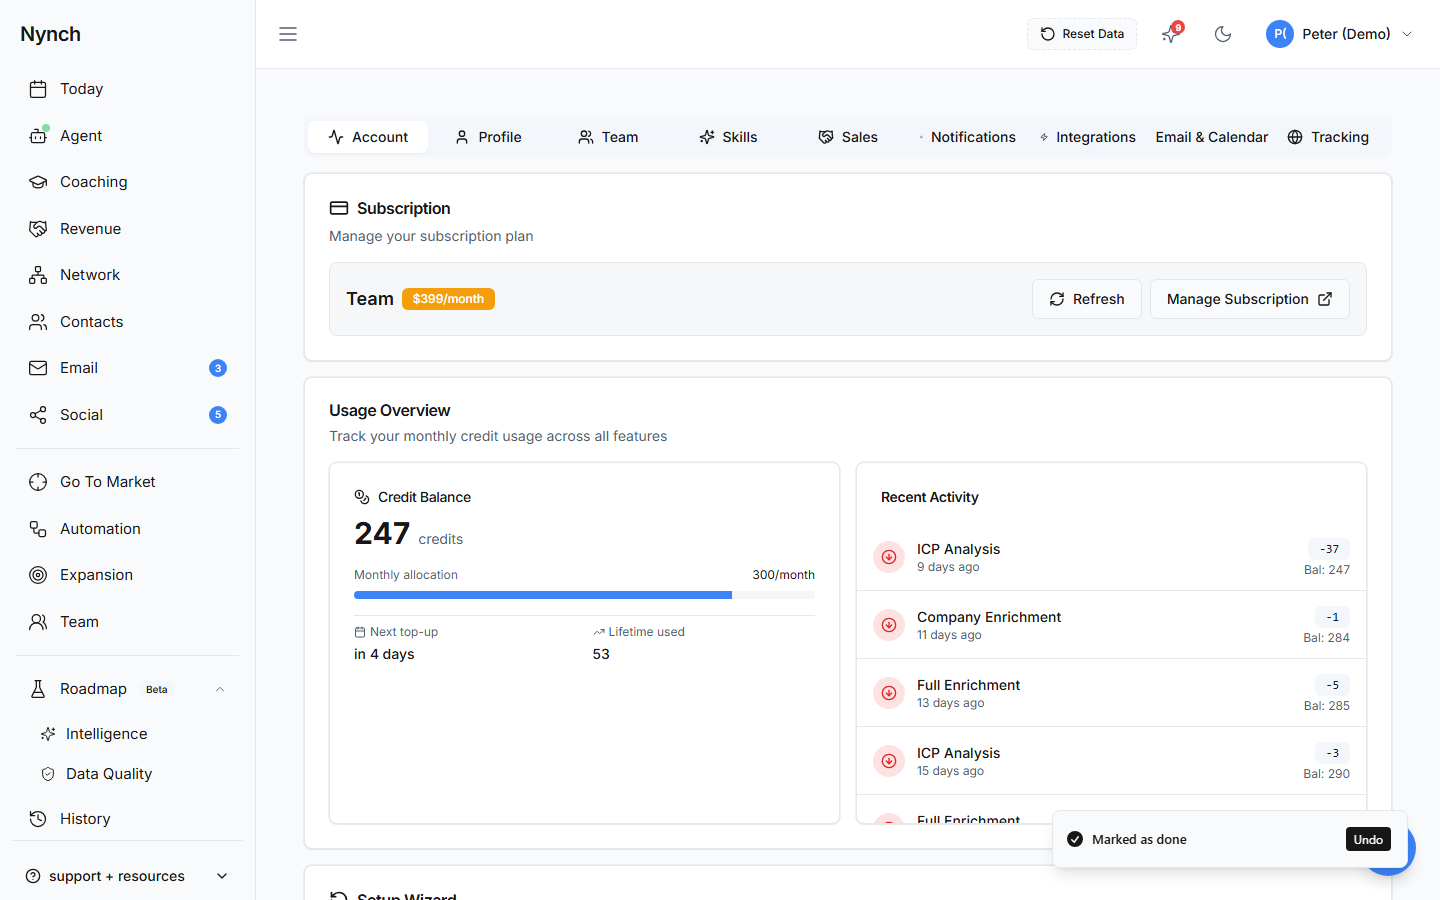
Task: Click the Roadmap Beta tag
Action: [x=157, y=689]
